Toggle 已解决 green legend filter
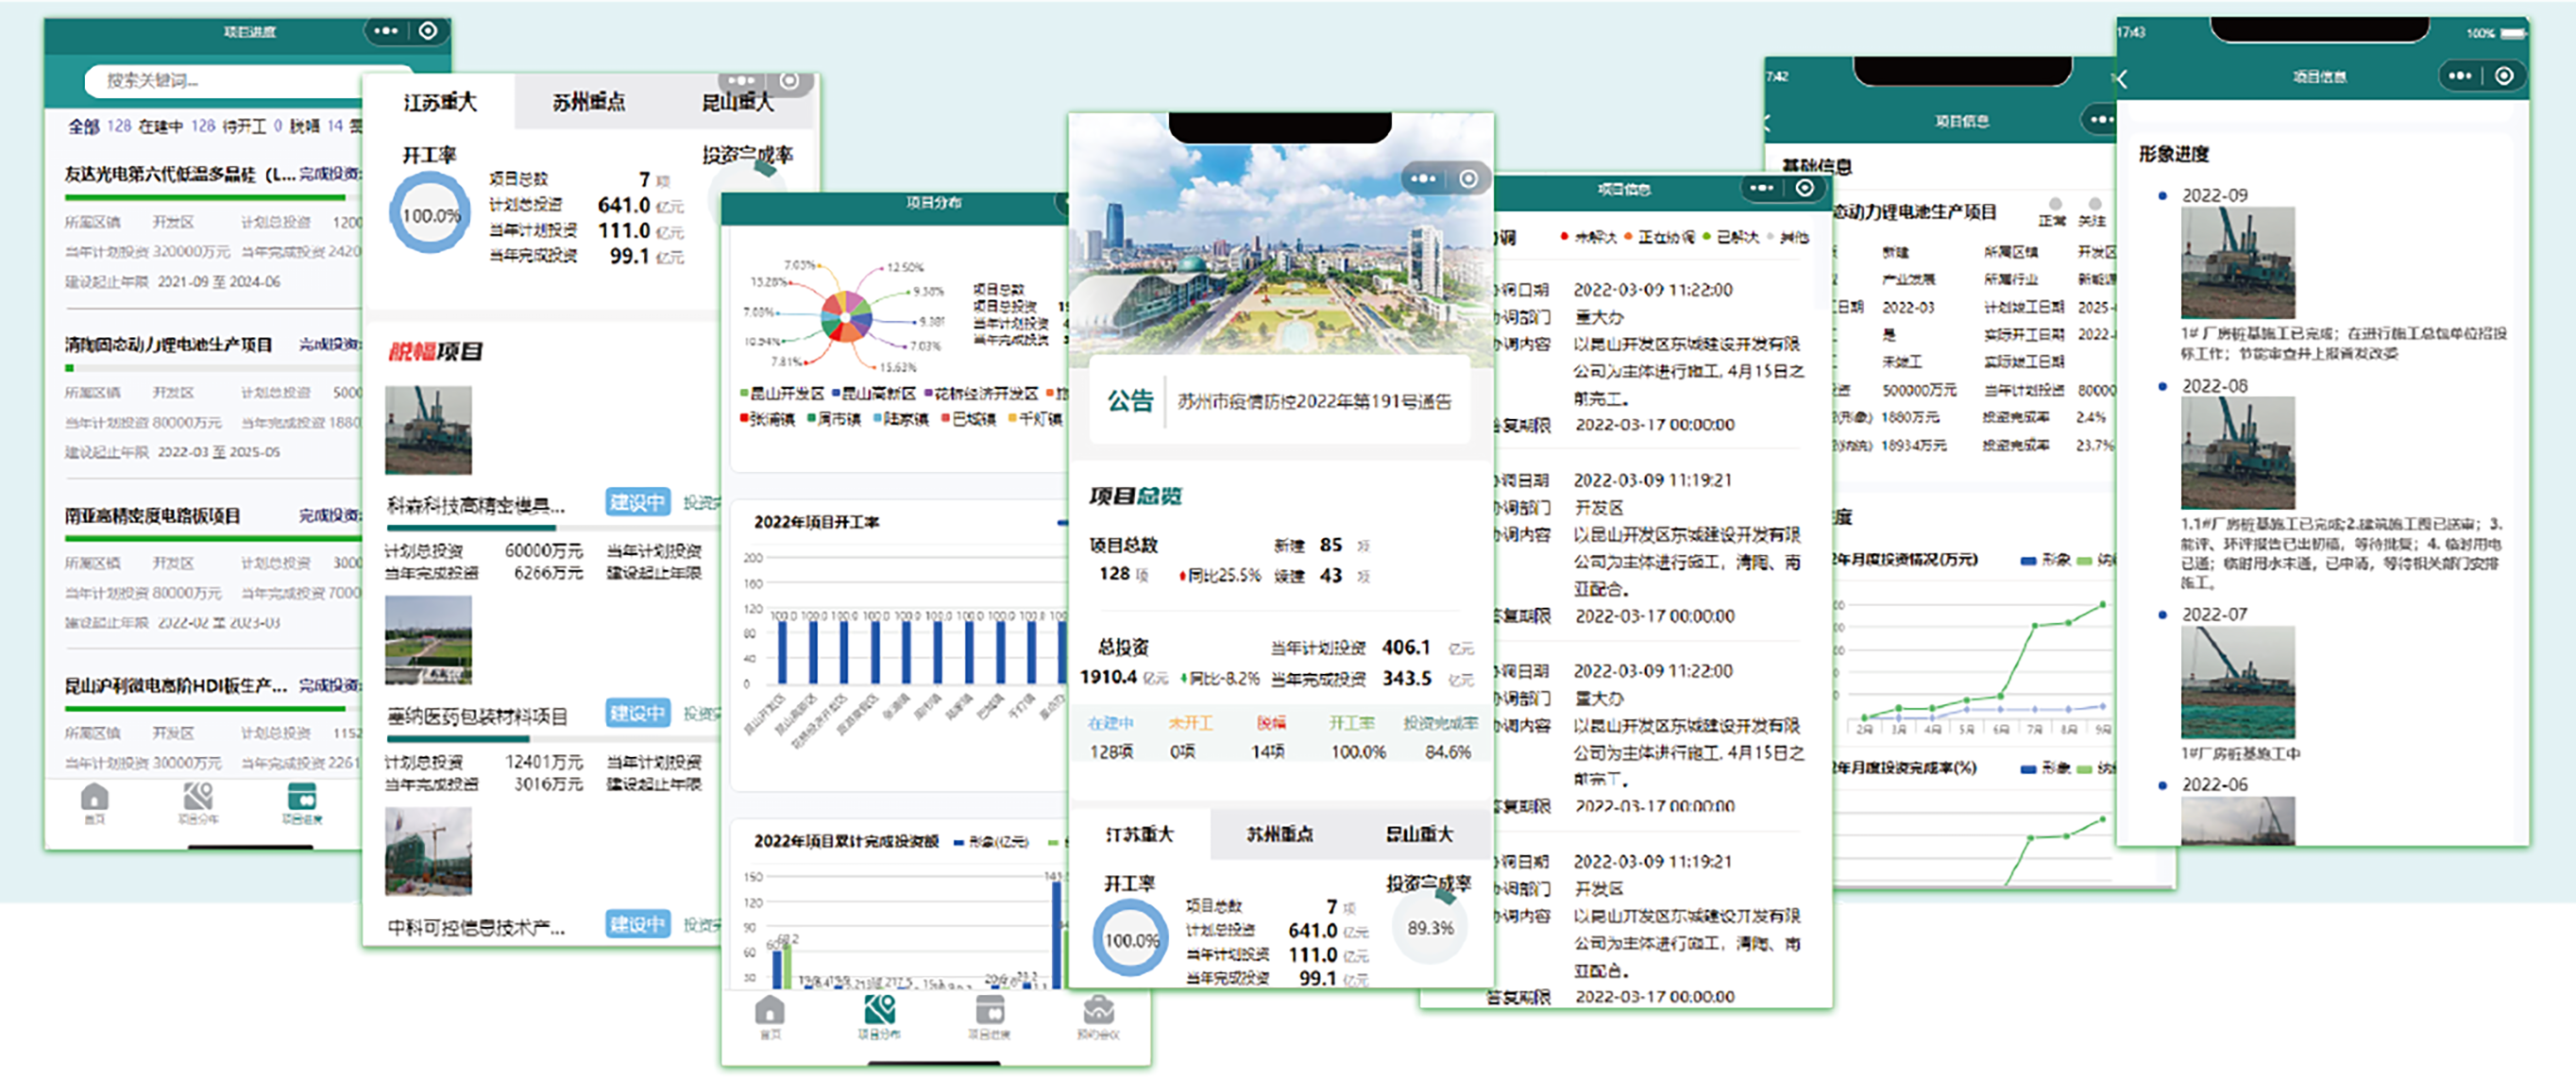Viewport: 2576px width, 1078px height. [x=1731, y=237]
